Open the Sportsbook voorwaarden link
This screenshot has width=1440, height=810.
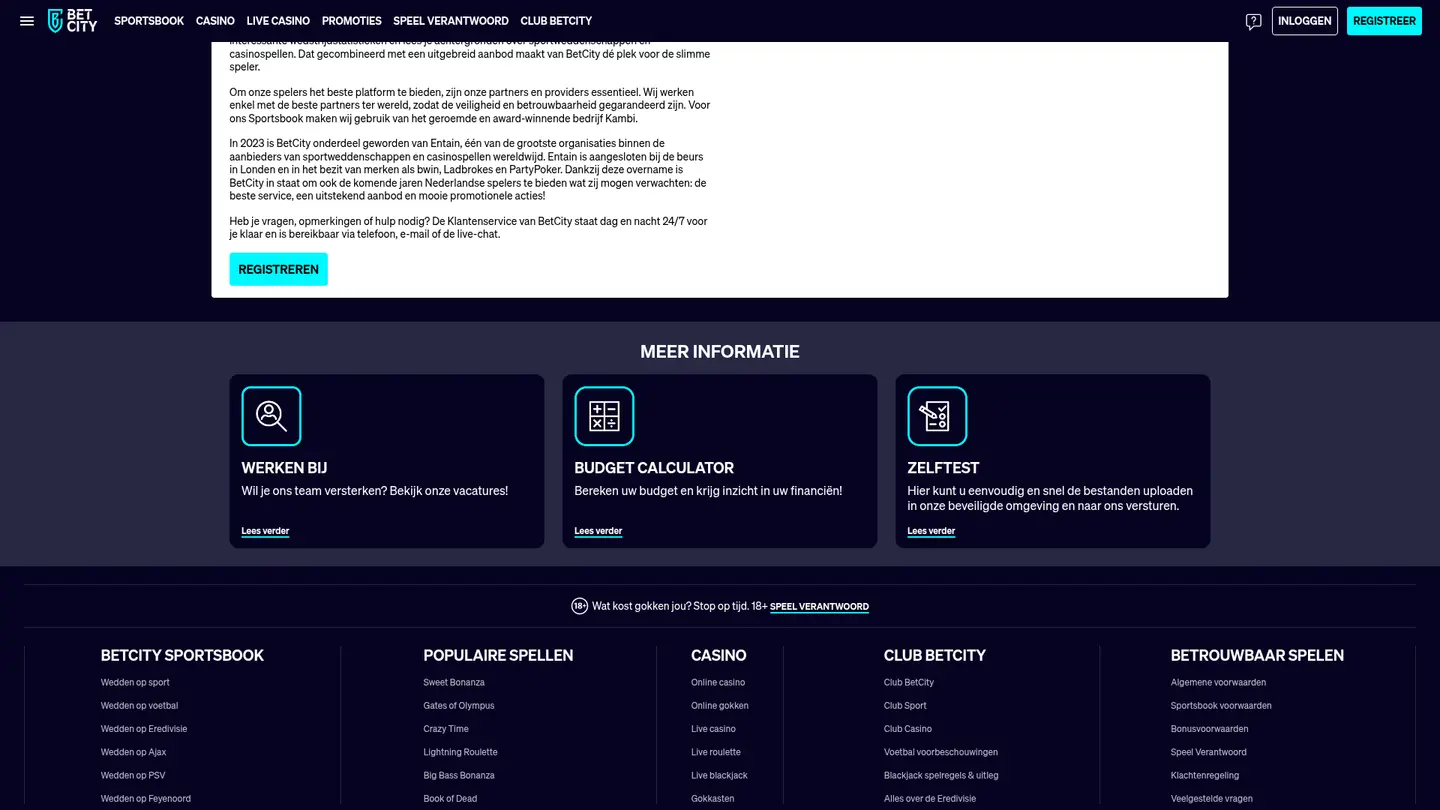(1221, 705)
